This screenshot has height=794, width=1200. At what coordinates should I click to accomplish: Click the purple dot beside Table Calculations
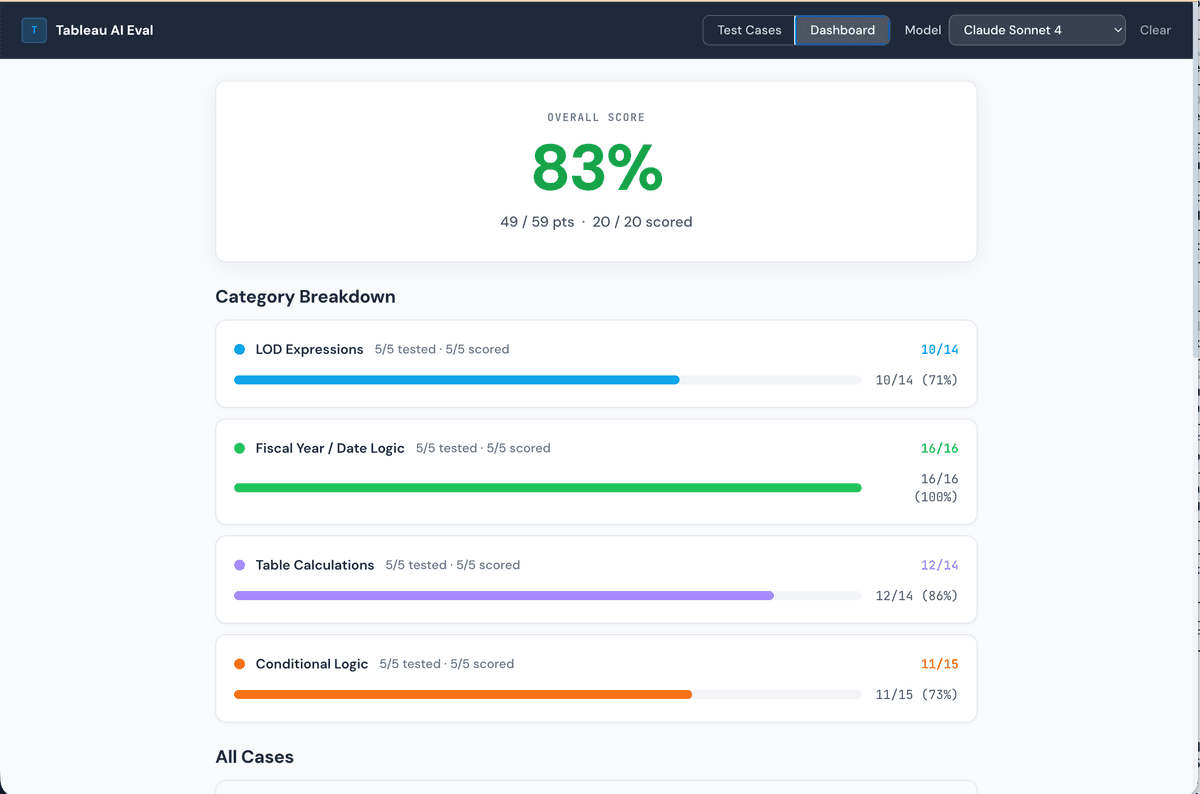(x=238, y=565)
